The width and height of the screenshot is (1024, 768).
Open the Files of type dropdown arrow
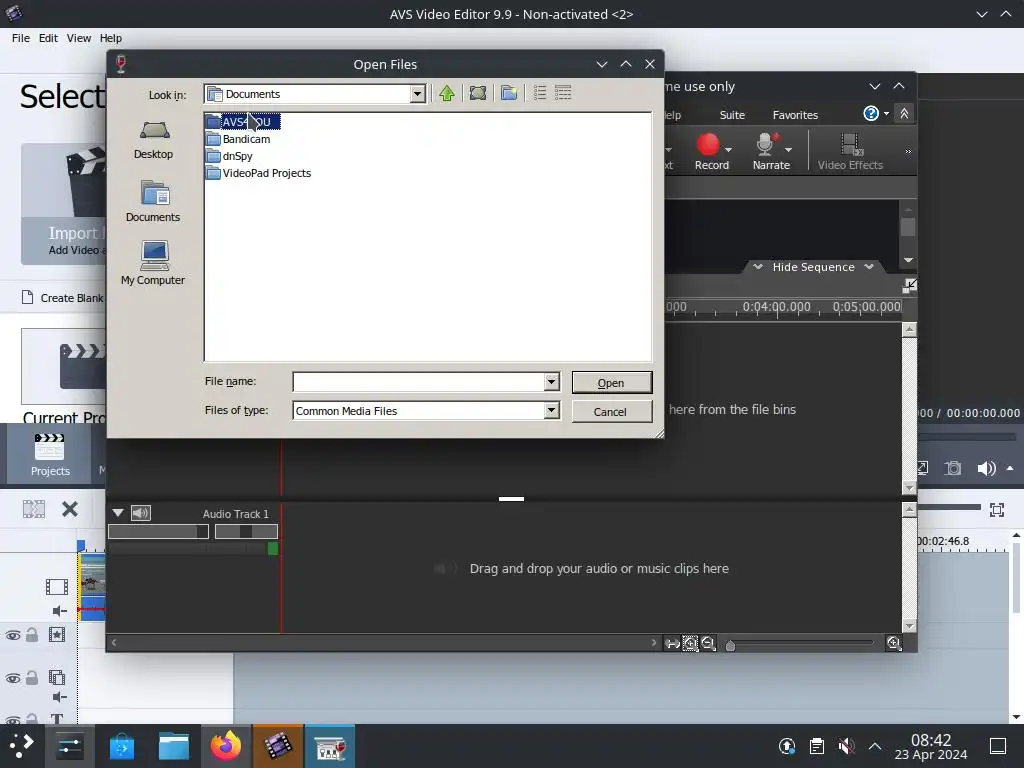point(551,411)
